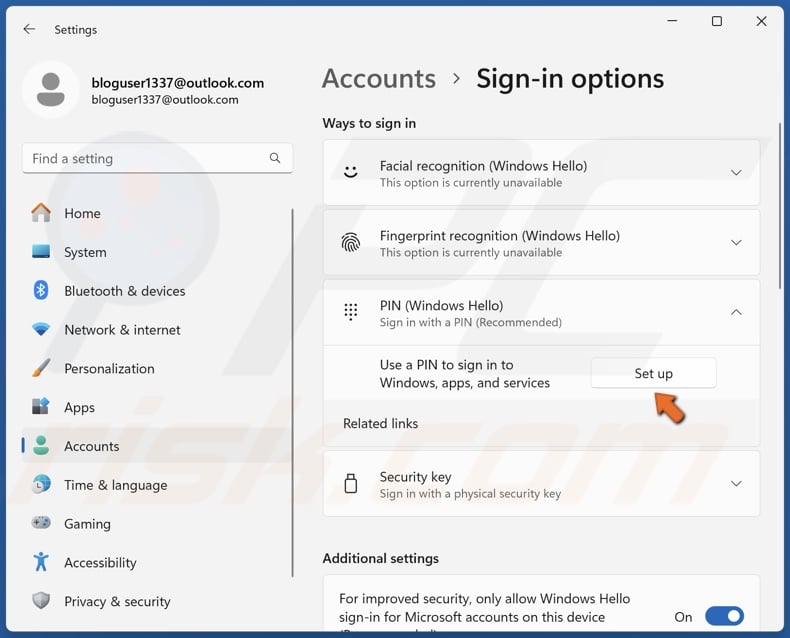Collapse the PIN (Windows Hello) section
Image resolution: width=790 pixels, height=638 pixels.
736,313
